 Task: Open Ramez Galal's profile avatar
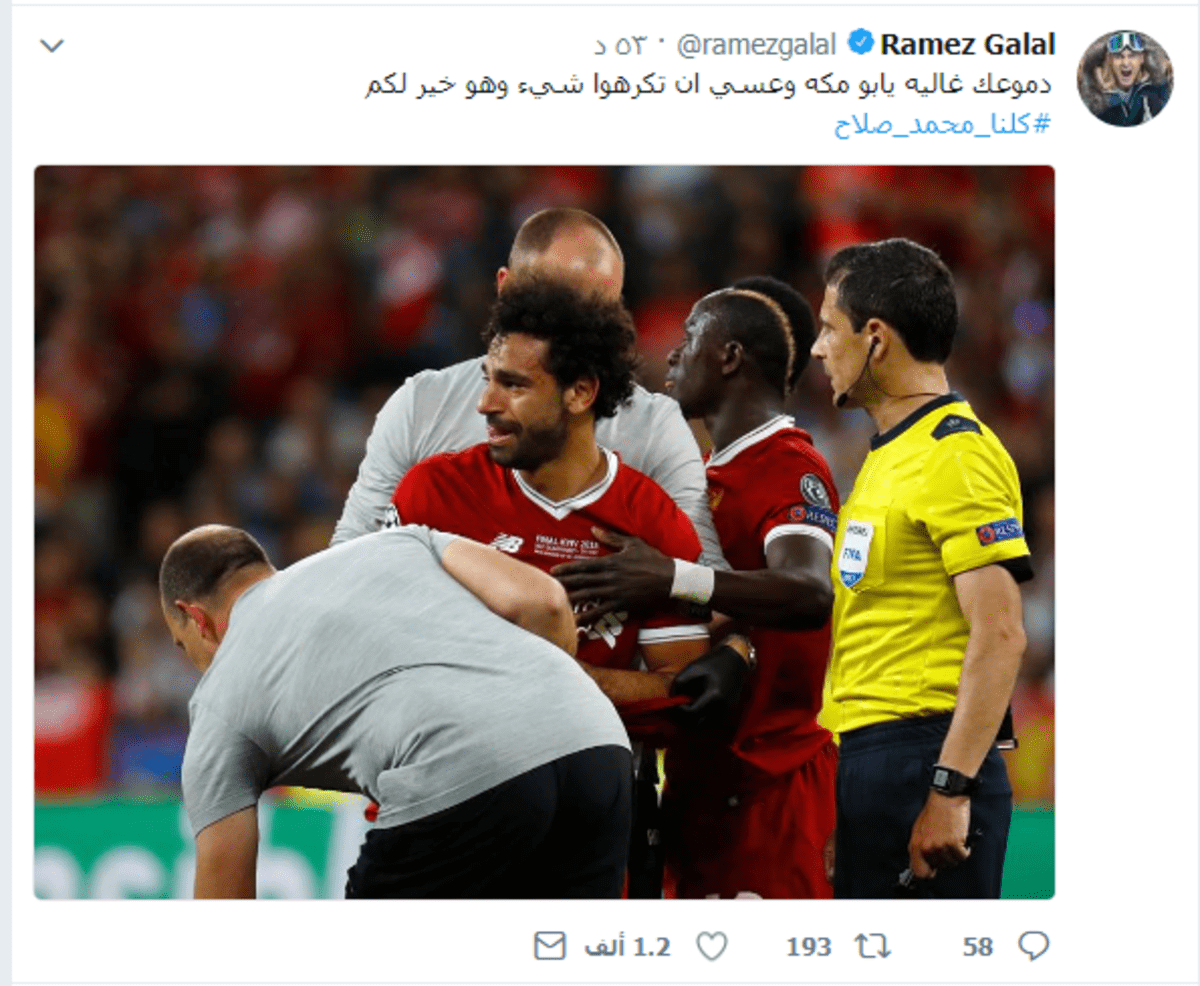[x=1125, y=78]
